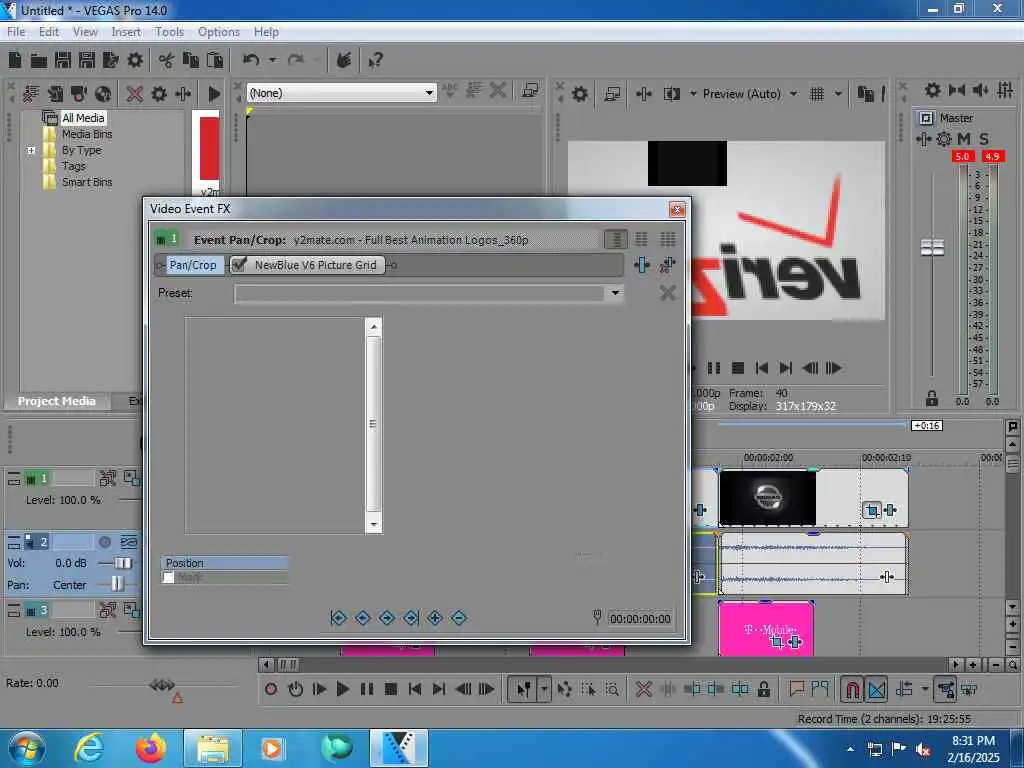The width and height of the screenshot is (1024, 768).
Task: Adjust track 2 Pan slider
Action: click(x=117, y=584)
